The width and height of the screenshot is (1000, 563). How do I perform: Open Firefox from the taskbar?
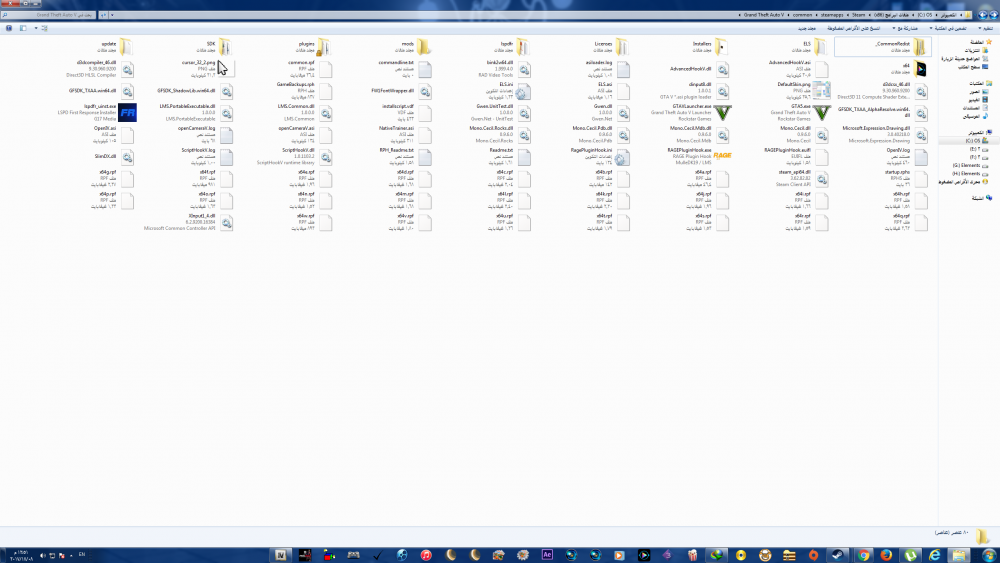(x=886, y=555)
